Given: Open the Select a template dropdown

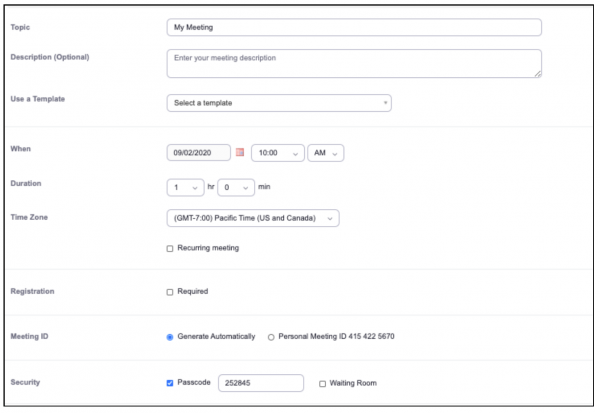Looking at the screenshot, I should (x=278, y=103).
